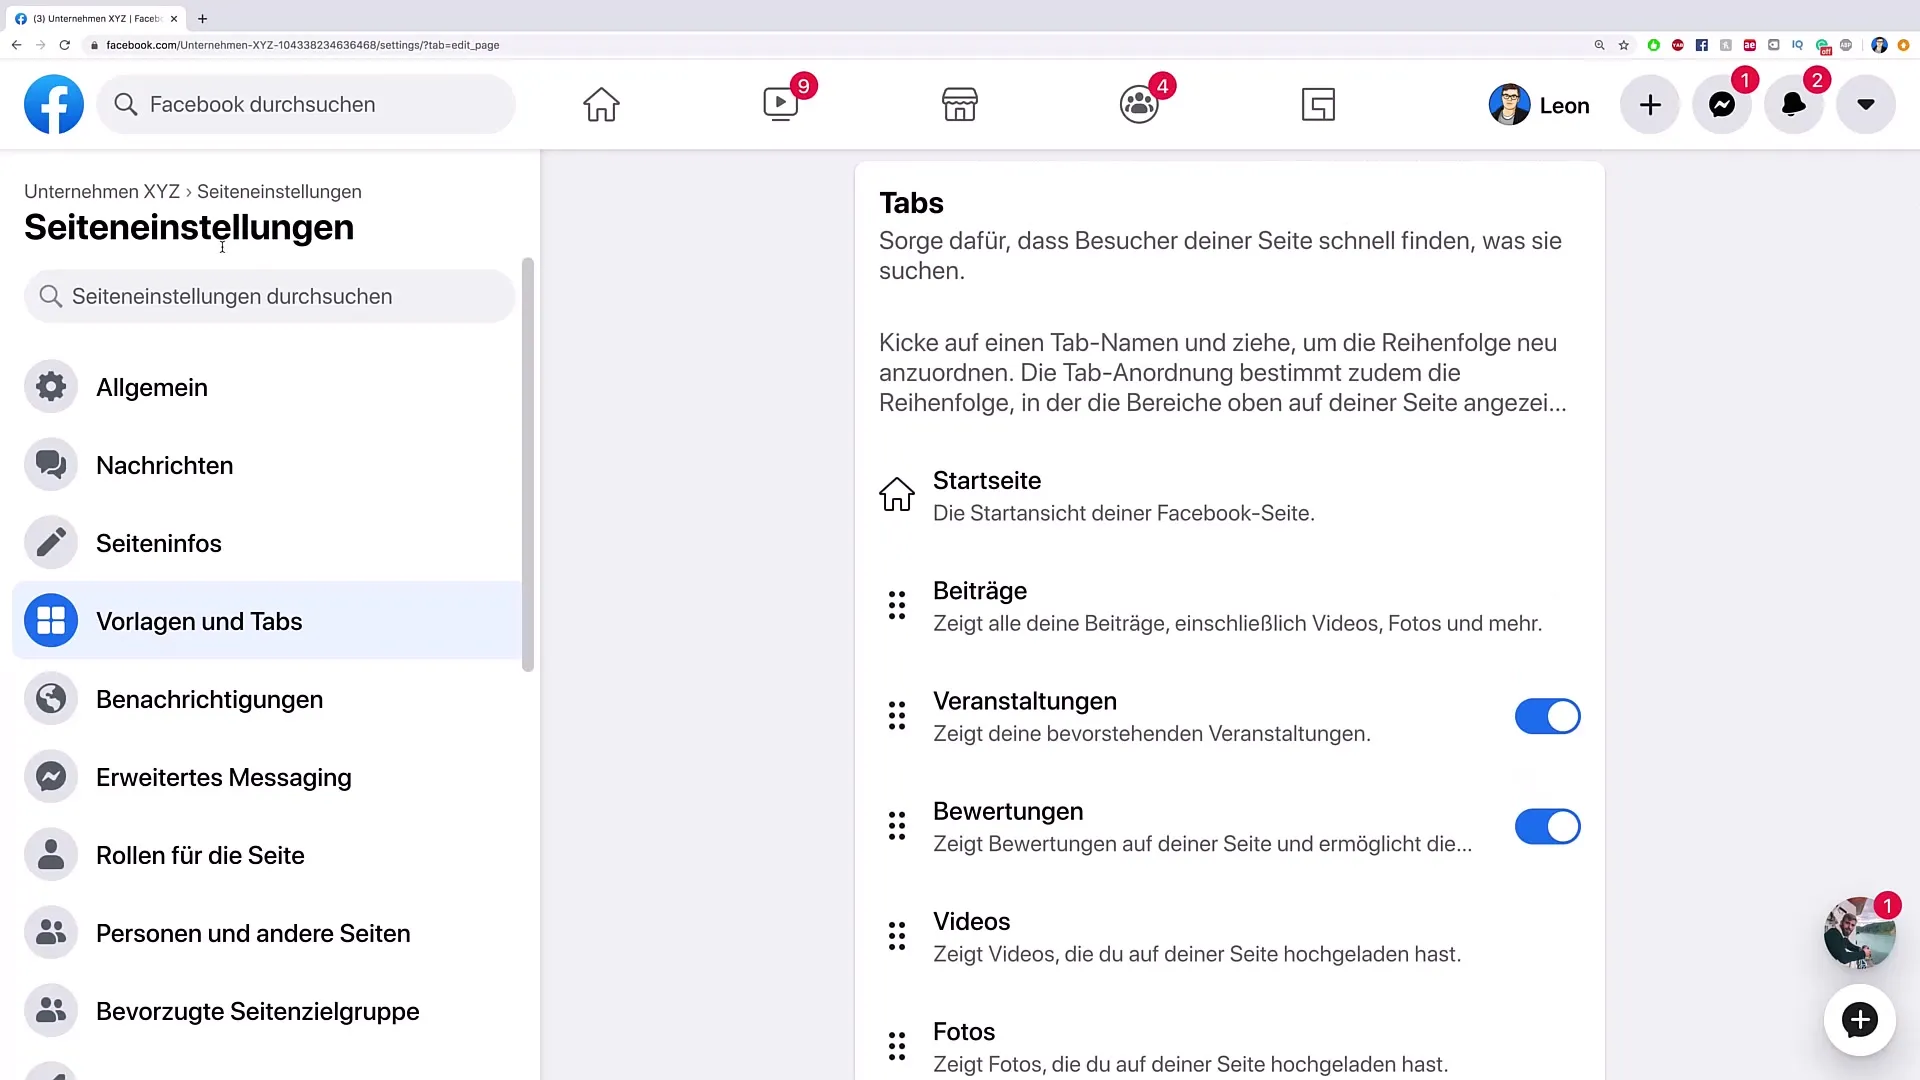The height and width of the screenshot is (1080, 1920).
Task: Open Rollen für die Seite settings
Action: pyautogui.click(x=267, y=855)
